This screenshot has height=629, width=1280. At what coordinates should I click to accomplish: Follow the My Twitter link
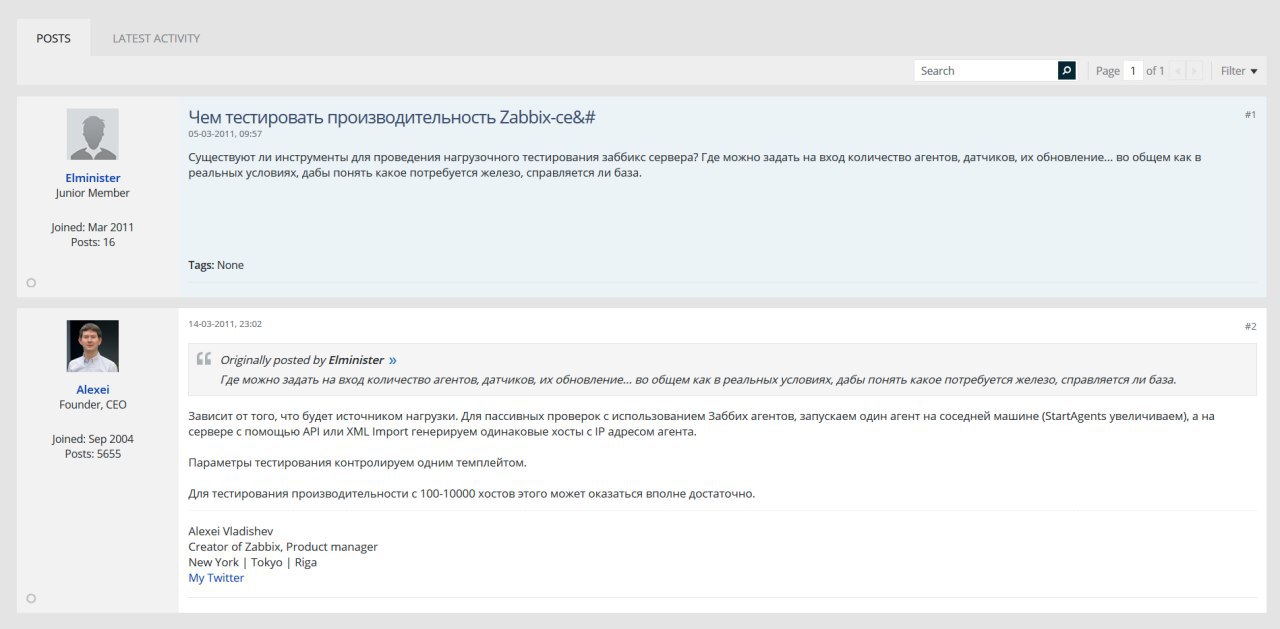[x=216, y=578]
